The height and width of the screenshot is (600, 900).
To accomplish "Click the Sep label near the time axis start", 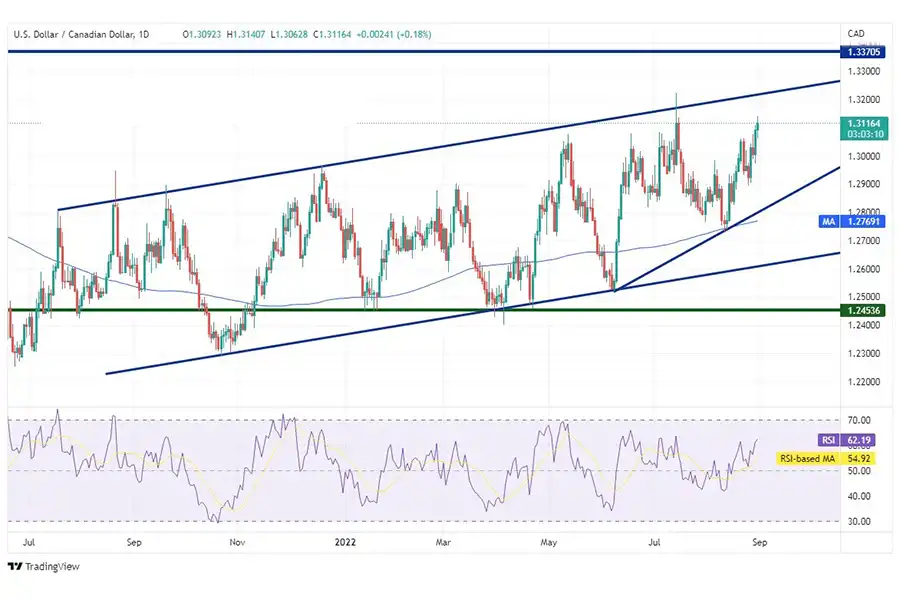I will (134, 542).
